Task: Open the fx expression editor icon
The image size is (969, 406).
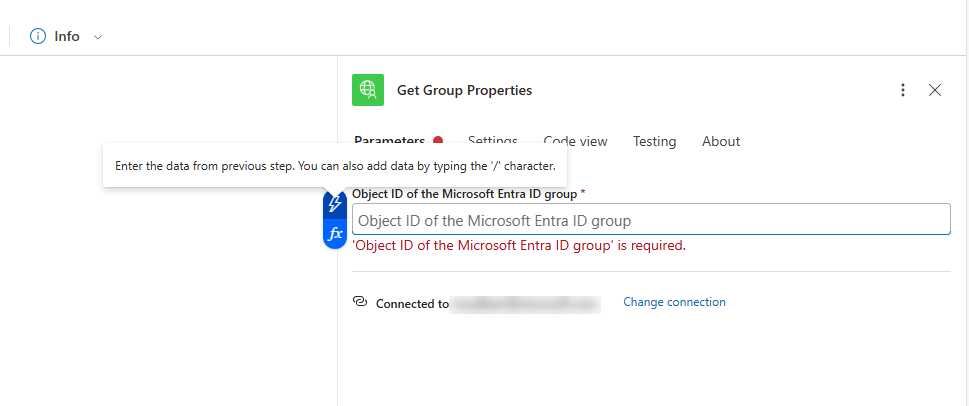Action: click(336, 233)
